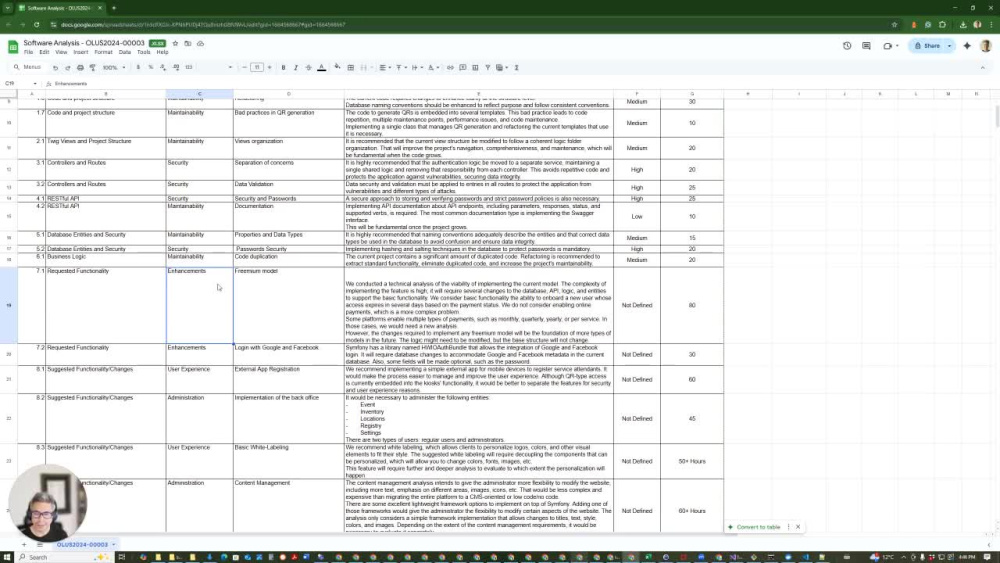This screenshot has height=563, width=1000.
Task: Click the Windows taskbar Search box
Action: tap(63, 557)
